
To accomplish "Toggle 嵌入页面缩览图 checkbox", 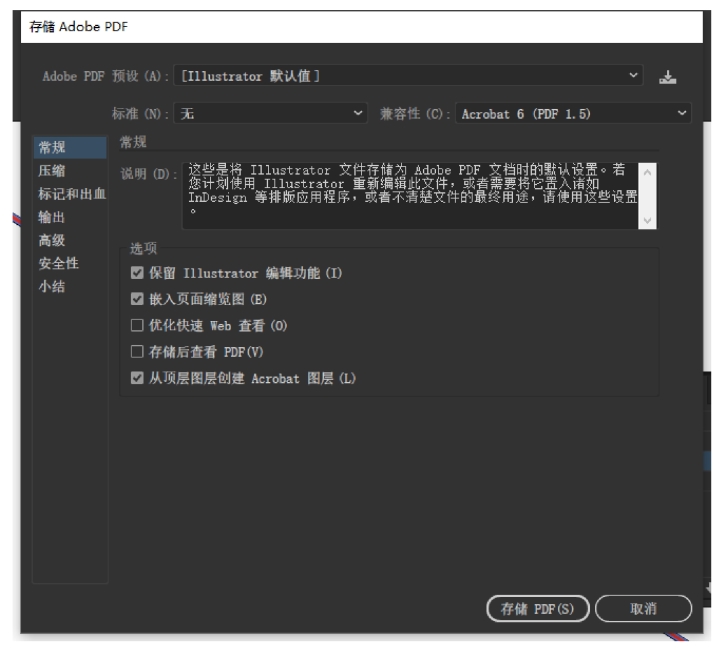I will pos(137,299).
